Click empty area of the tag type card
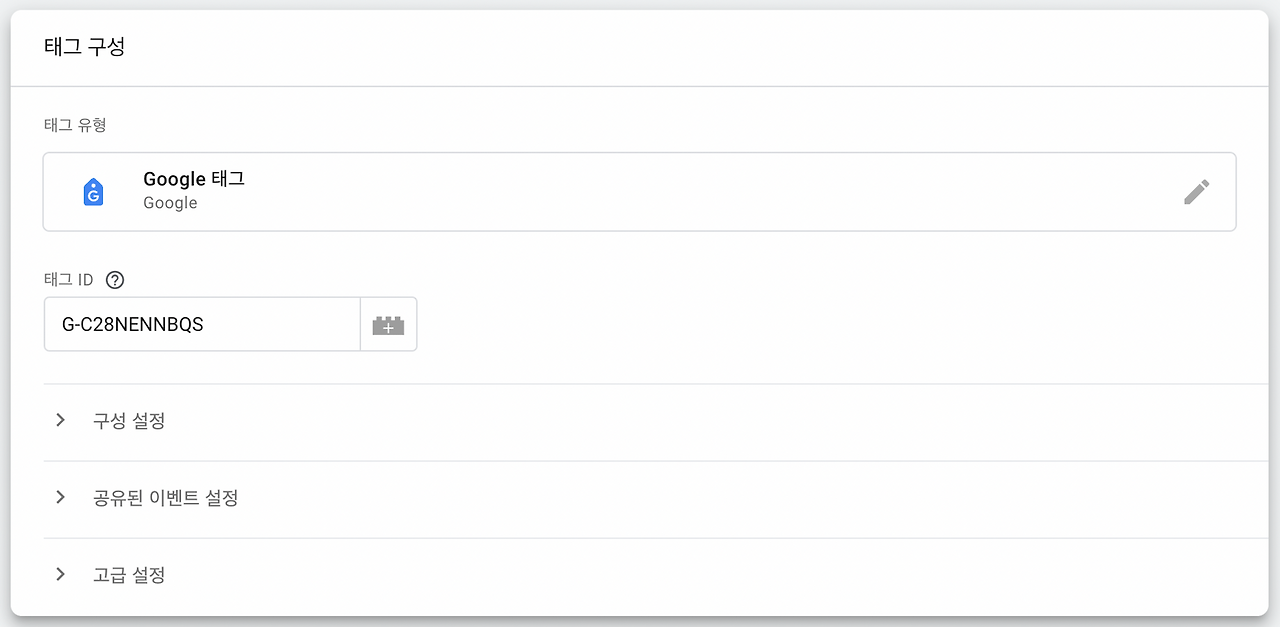This screenshot has height=627, width=1280. click(700, 192)
